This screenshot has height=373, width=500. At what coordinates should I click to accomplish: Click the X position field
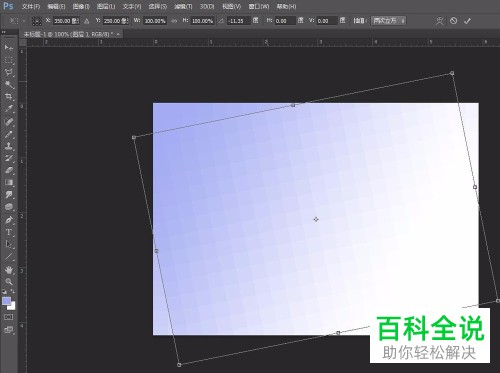click(66, 21)
